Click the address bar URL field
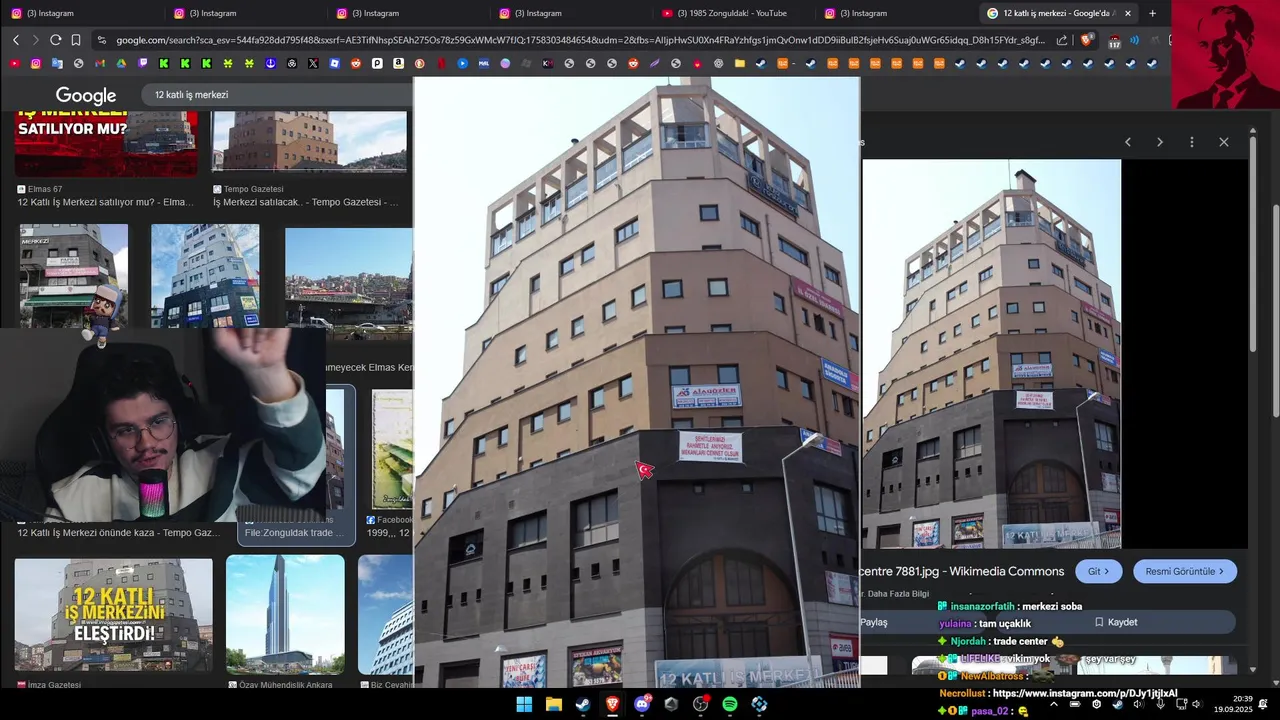Screen dimensions: 1280x720 tap(580, 40)
